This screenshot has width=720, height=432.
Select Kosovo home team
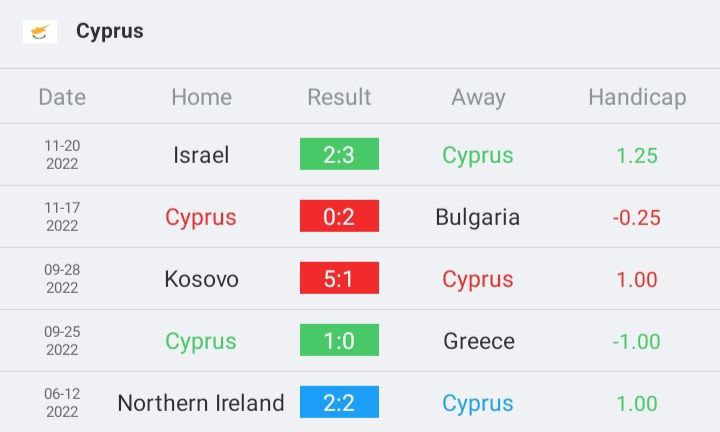click(x=202, y=279)
